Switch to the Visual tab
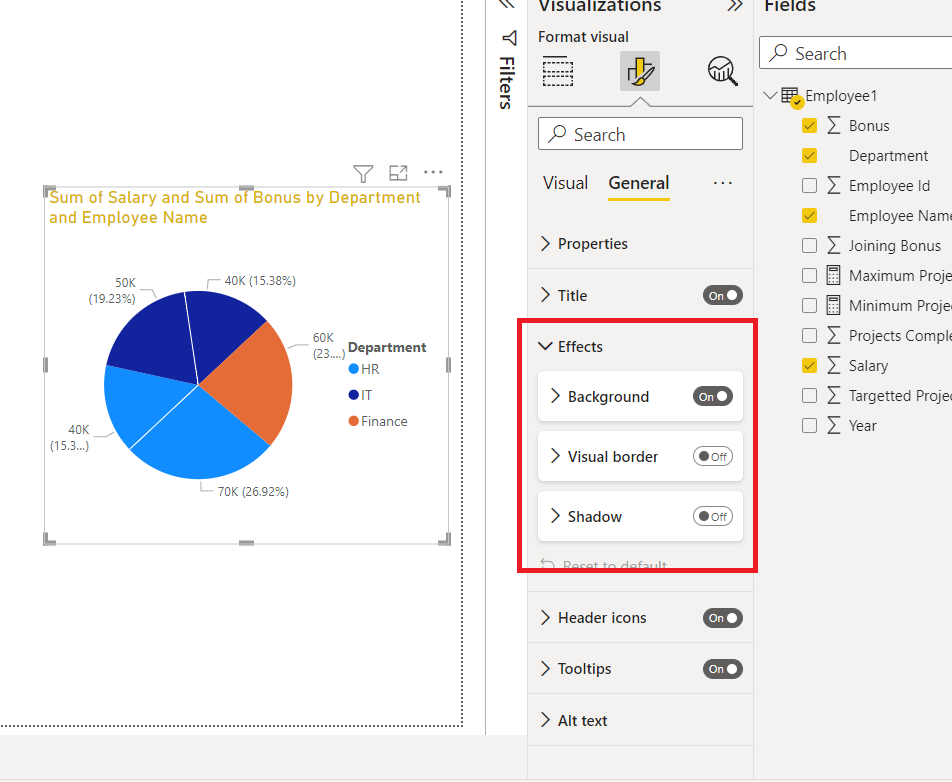 pyautogui.click(x=565, y=183)
